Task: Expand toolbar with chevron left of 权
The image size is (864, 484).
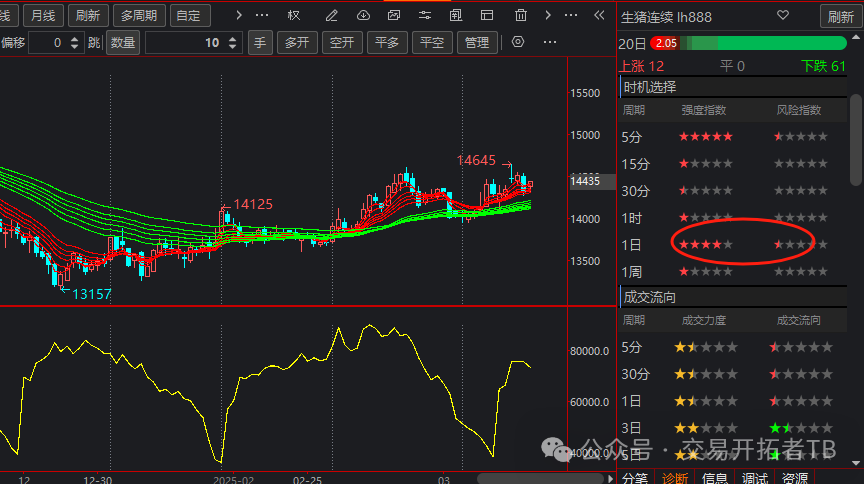Action: pos(239,15)
